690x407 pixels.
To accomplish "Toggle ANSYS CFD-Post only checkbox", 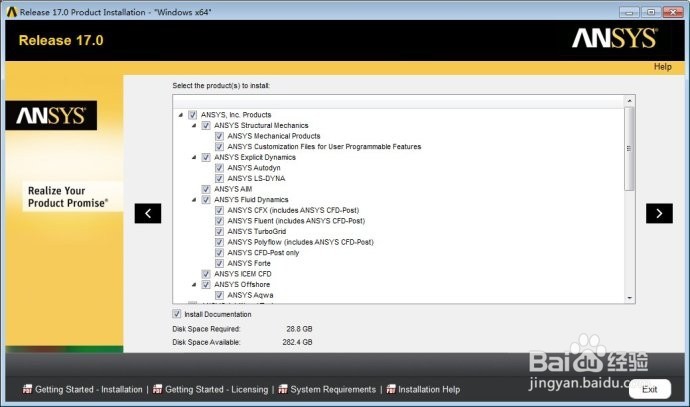I will pos(219,253).
